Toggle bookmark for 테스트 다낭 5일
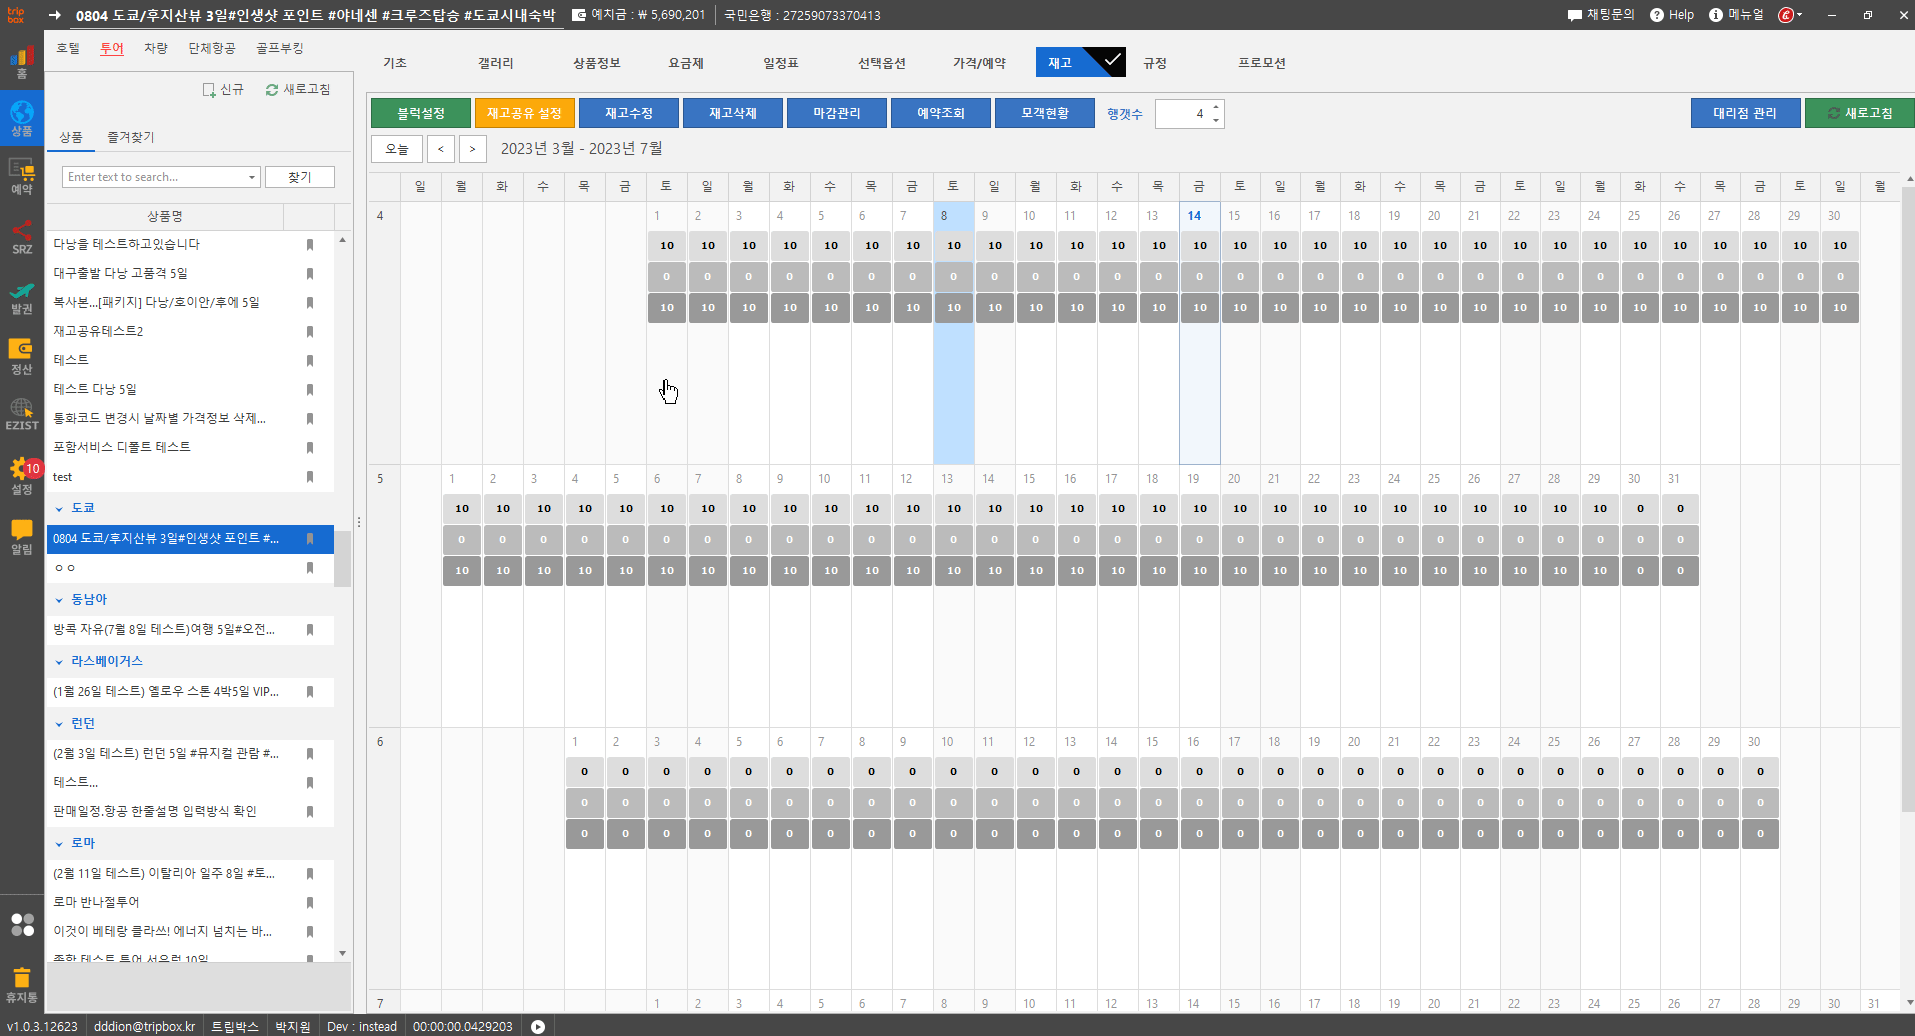This screenshot has width=1915, height=1036. coord(310,390)
